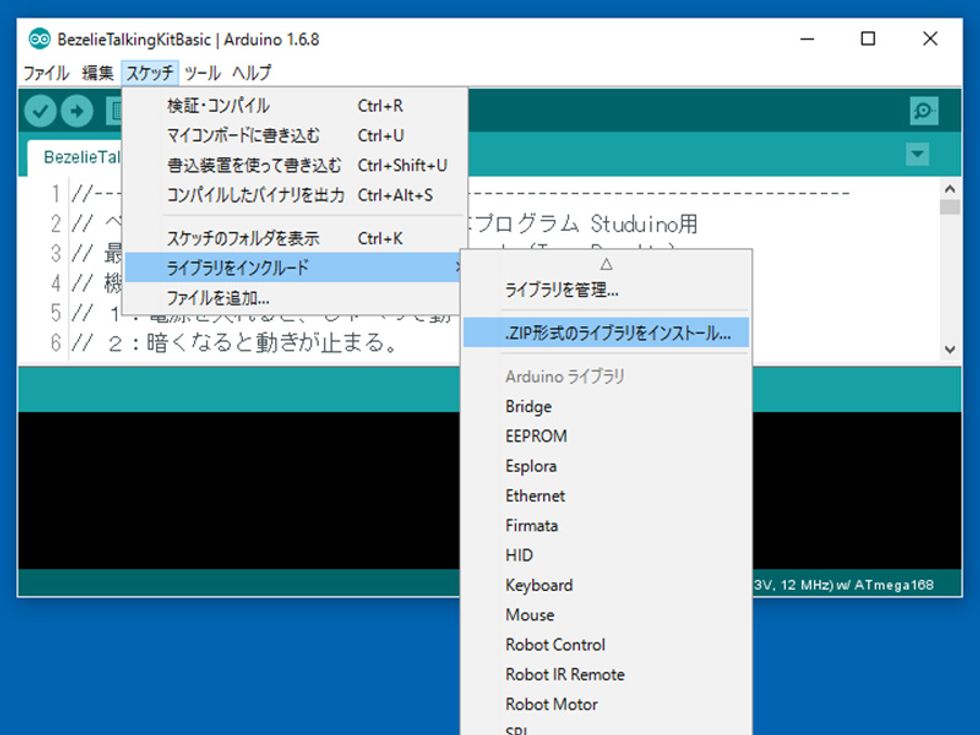Click the Verify checkmark toolbar icon
Image resolution: width=980 pixels, height=735 pixels.
point(41,111)
